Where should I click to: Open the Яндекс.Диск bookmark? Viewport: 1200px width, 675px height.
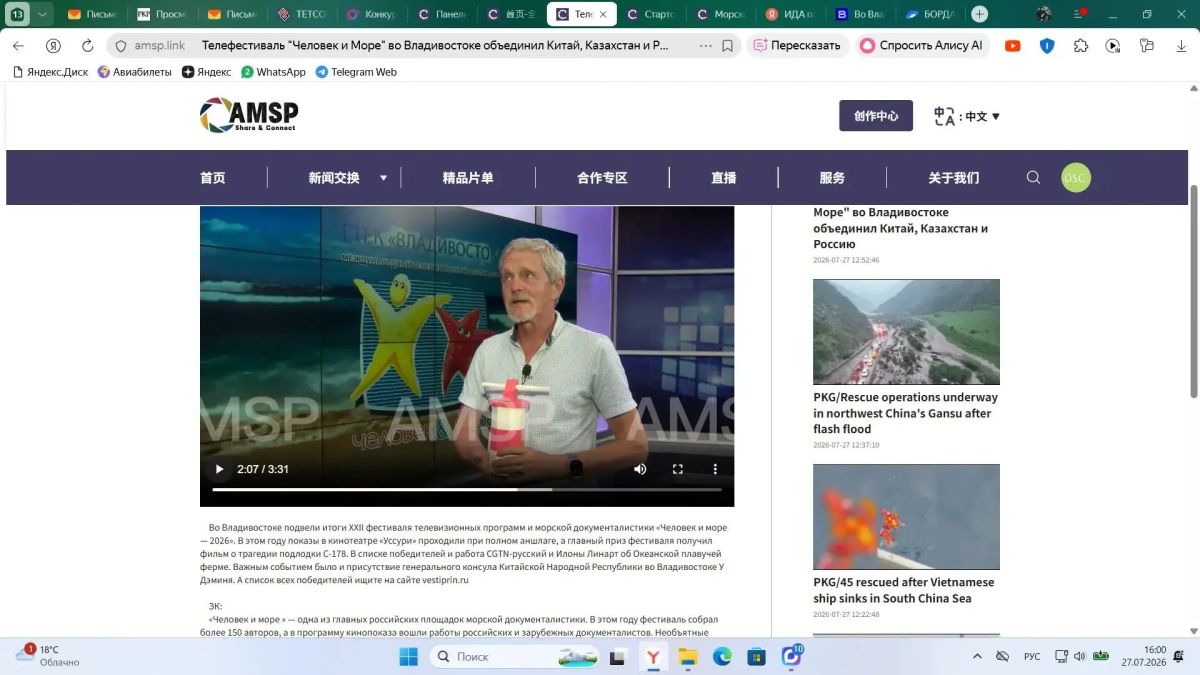click(x=50, y=72)
